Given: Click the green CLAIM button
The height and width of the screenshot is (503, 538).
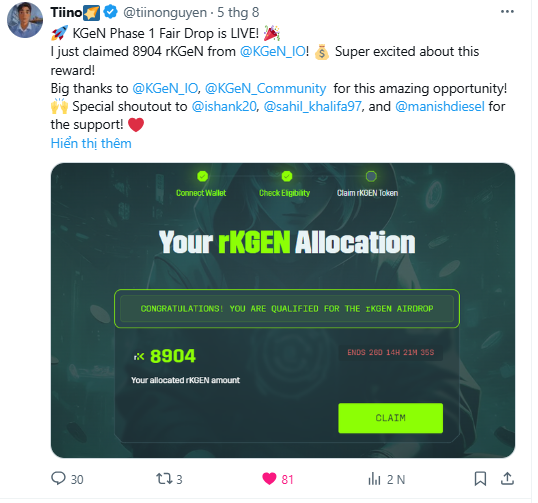Looking at the screenshot, I should pos(390,418).
